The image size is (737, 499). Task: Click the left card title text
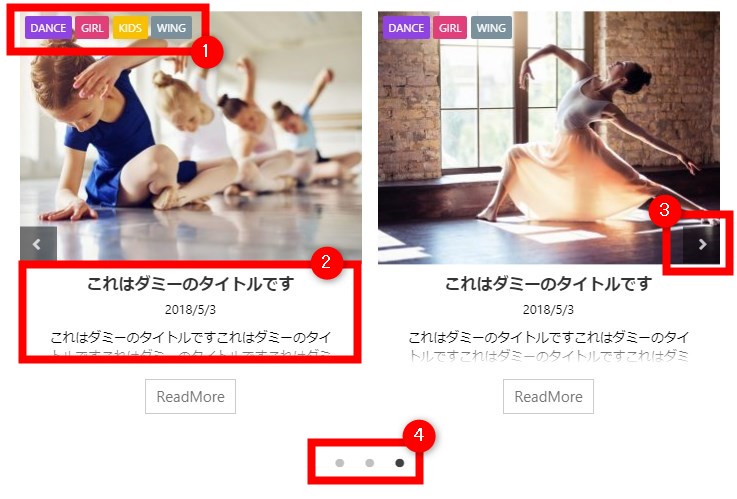[x=190, y=284]
